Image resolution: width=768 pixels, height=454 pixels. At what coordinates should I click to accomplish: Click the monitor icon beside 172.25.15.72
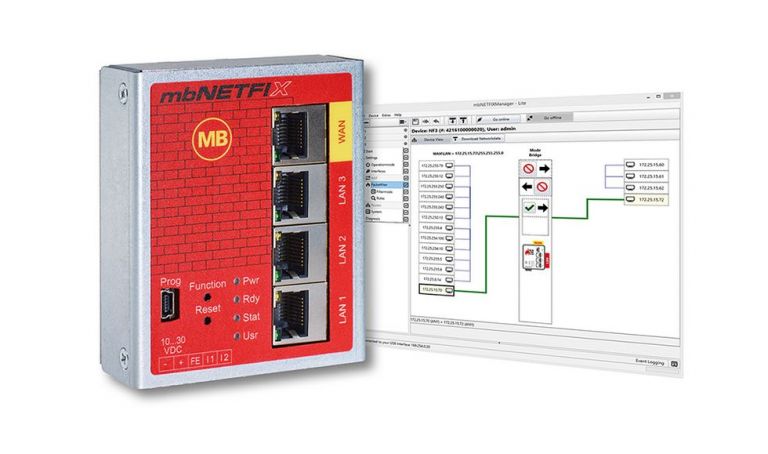click(x=631, y=199)
